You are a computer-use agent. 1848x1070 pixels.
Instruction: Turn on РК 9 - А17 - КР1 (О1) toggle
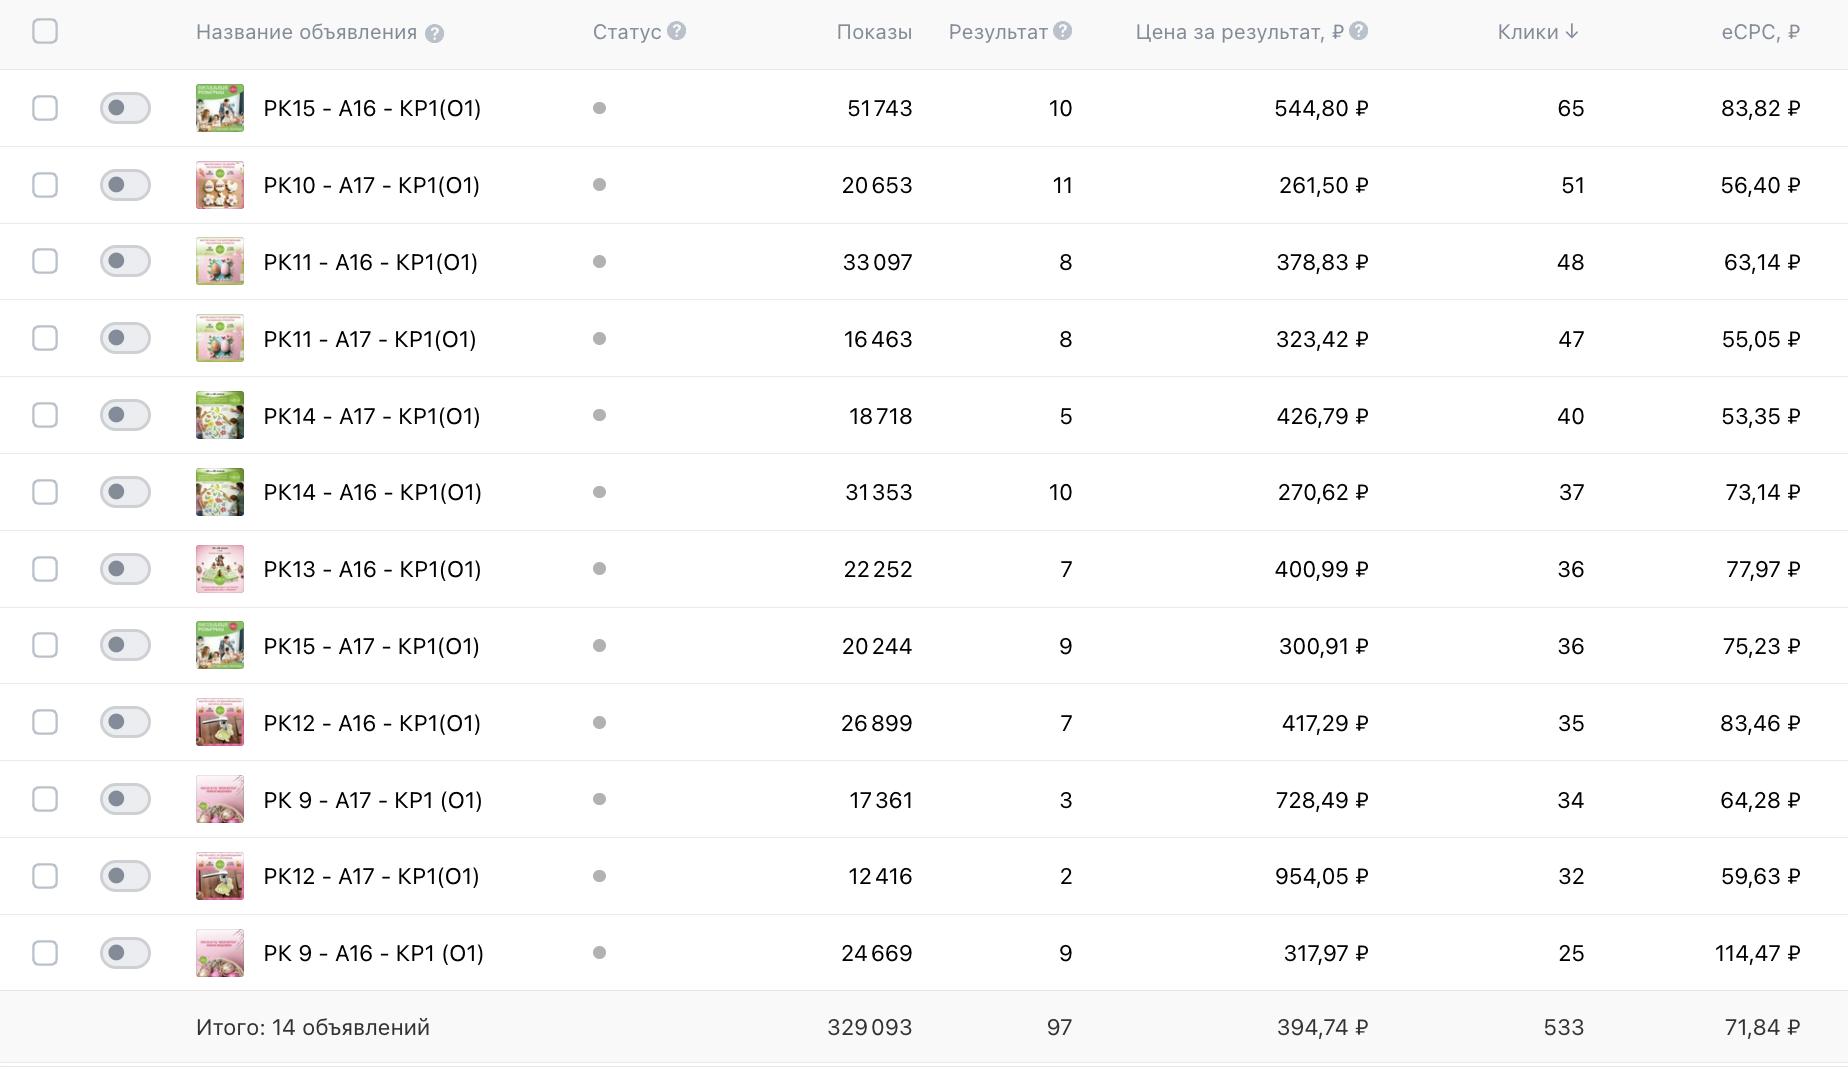125,799
